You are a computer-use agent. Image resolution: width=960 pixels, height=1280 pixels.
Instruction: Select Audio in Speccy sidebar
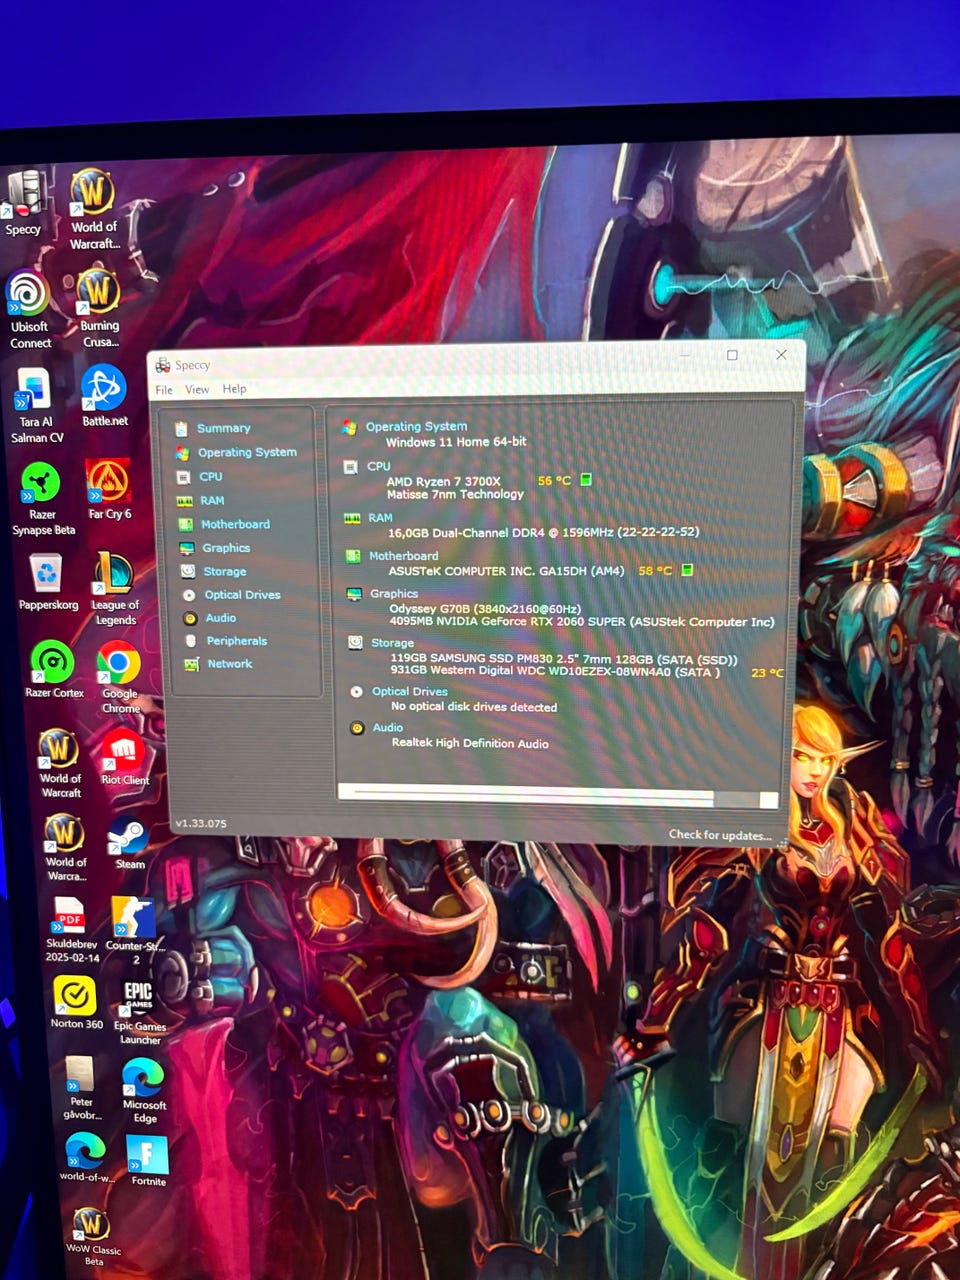coord(220,618)
